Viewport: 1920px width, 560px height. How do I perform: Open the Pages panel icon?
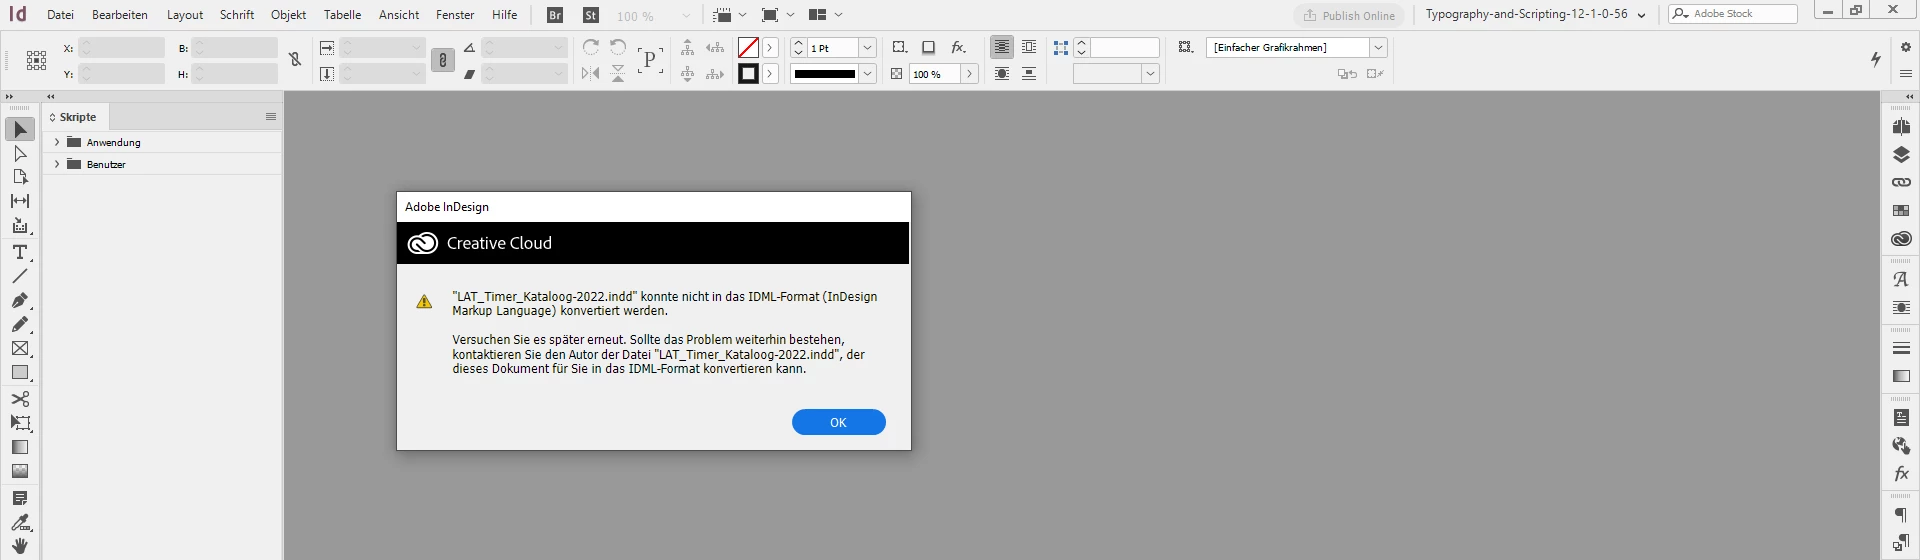[1901, 127]
